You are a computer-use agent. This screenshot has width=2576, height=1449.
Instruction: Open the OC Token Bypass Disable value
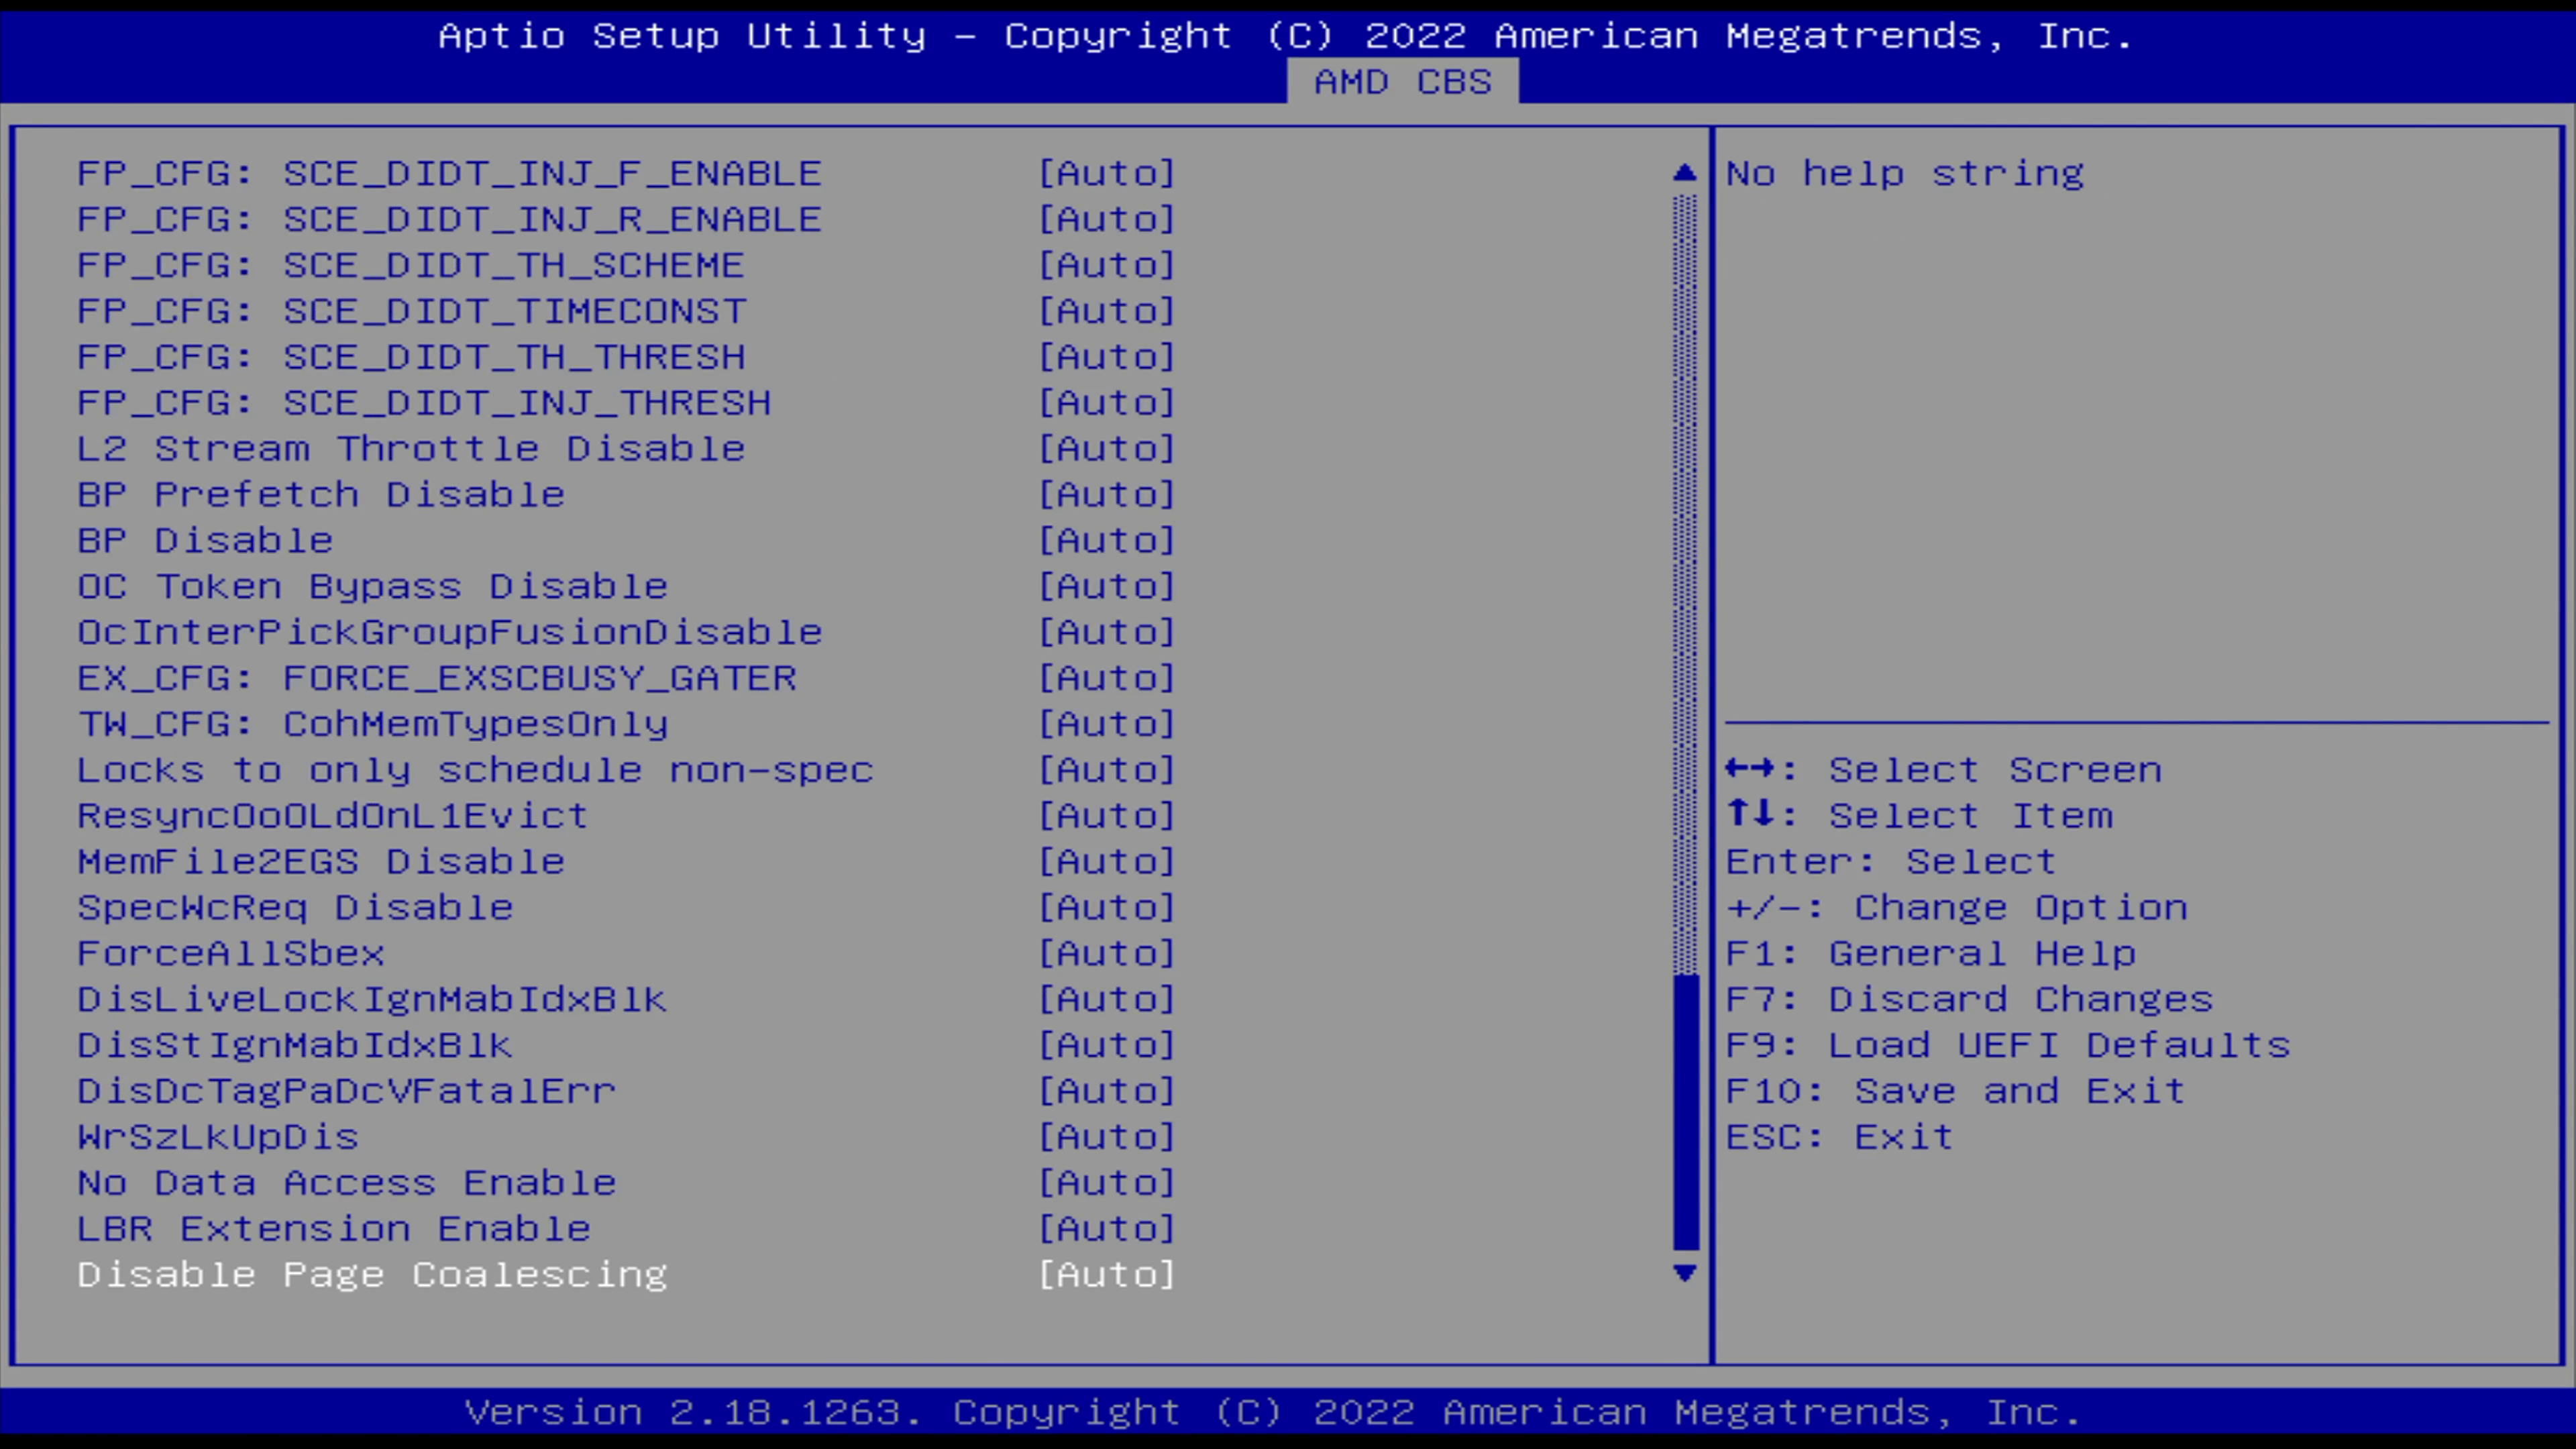pos(1107,586)
